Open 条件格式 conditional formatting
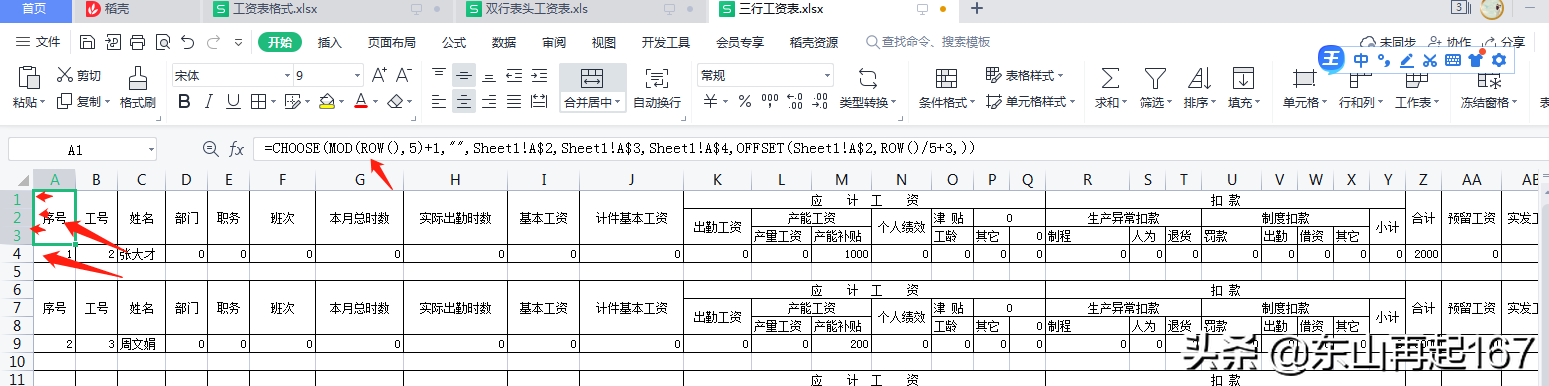Image resolution: width=1549 pixels, height=386 pixels. click(x=947, y=88)
